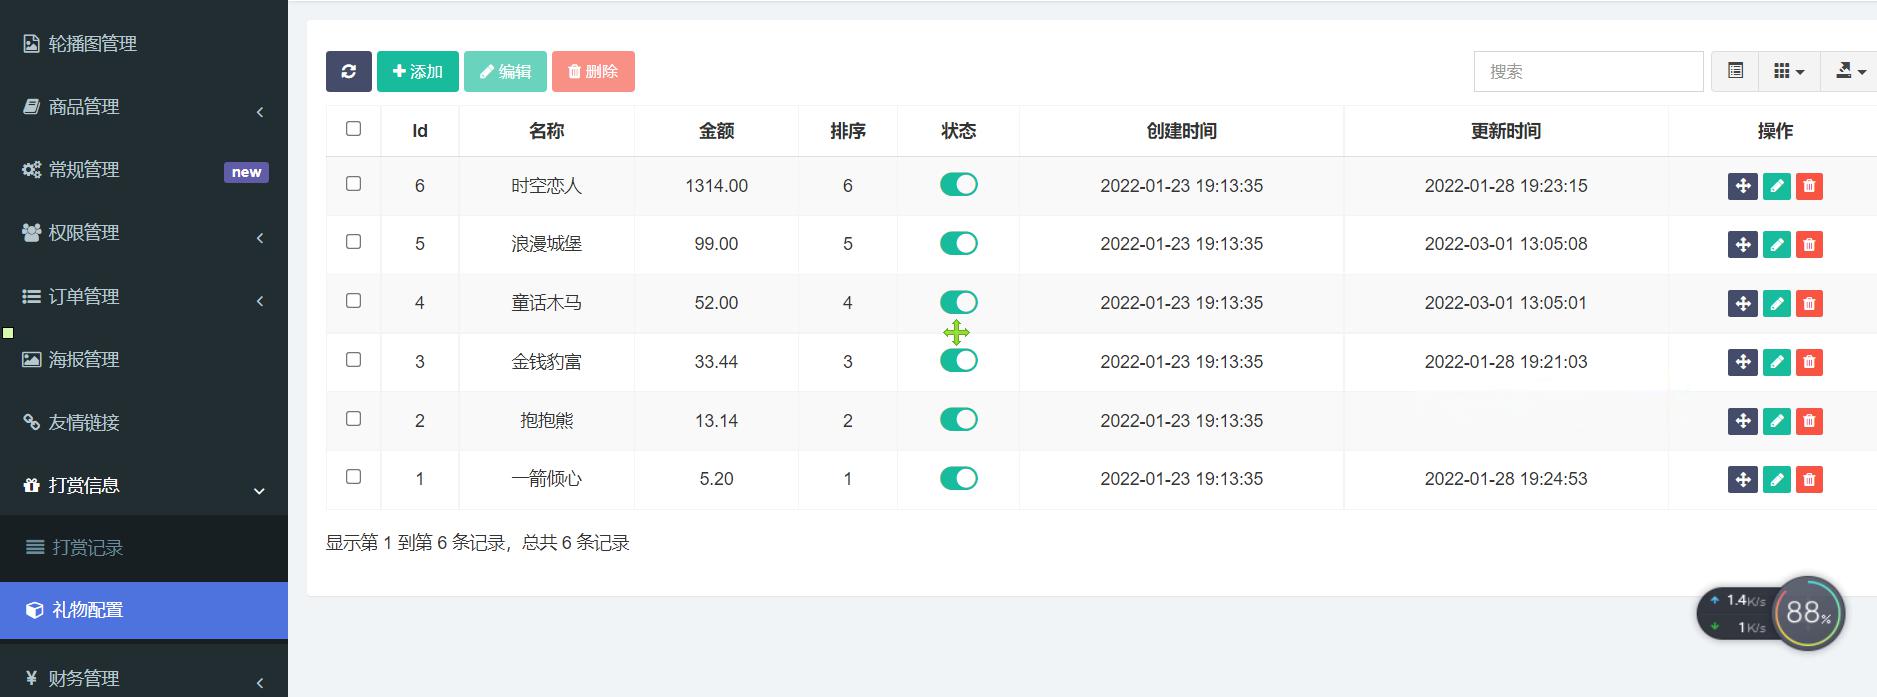Screen dimensions: 1877x697
Task: Toggle the status switch for 浪漫城堡
Action: pyautogui.click(x=958, y=243)
